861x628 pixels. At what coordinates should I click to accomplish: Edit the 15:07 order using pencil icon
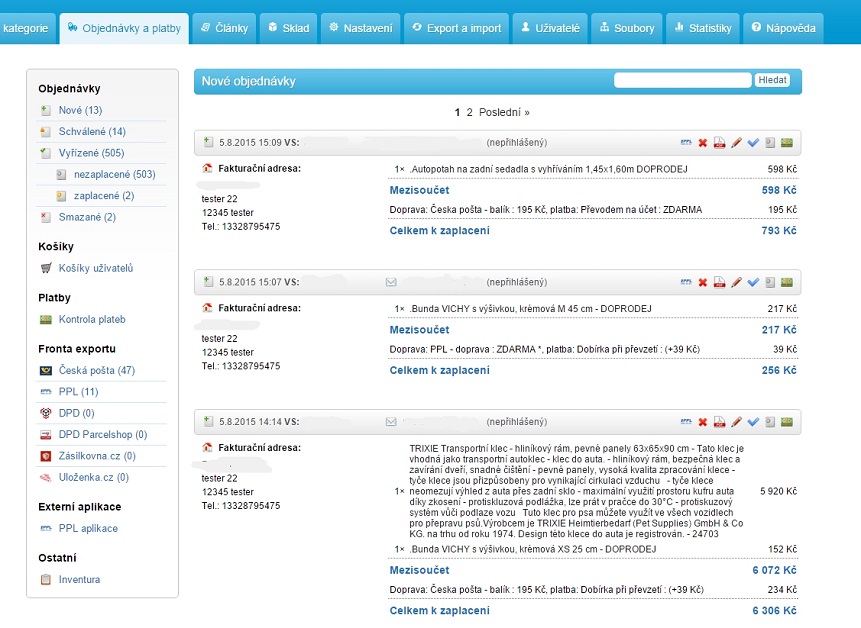(x=736, y=282)
